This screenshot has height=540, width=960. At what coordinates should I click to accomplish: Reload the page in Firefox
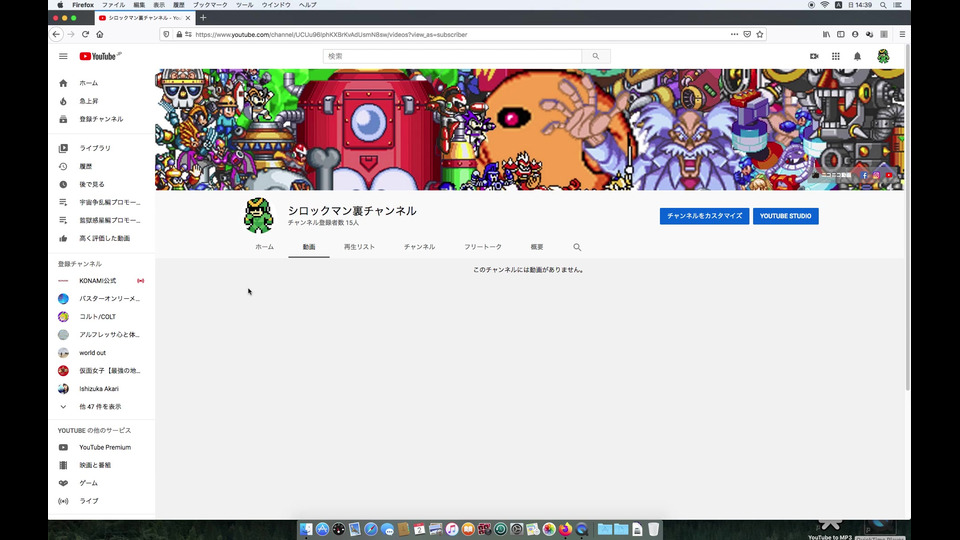pyautogui.click(x=86, y=34)
